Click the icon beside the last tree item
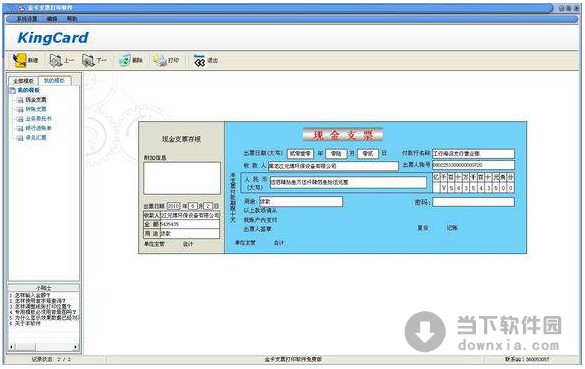 pyautogui.click(x=20, y=138)
